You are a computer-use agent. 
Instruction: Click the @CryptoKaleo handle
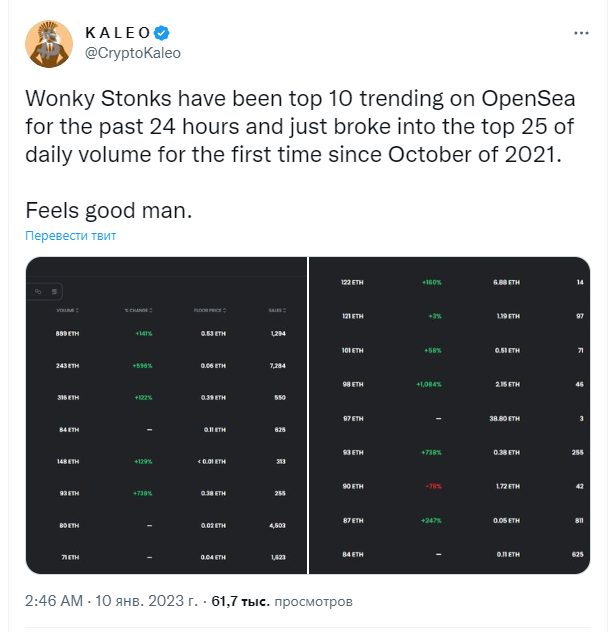[133, 53]
